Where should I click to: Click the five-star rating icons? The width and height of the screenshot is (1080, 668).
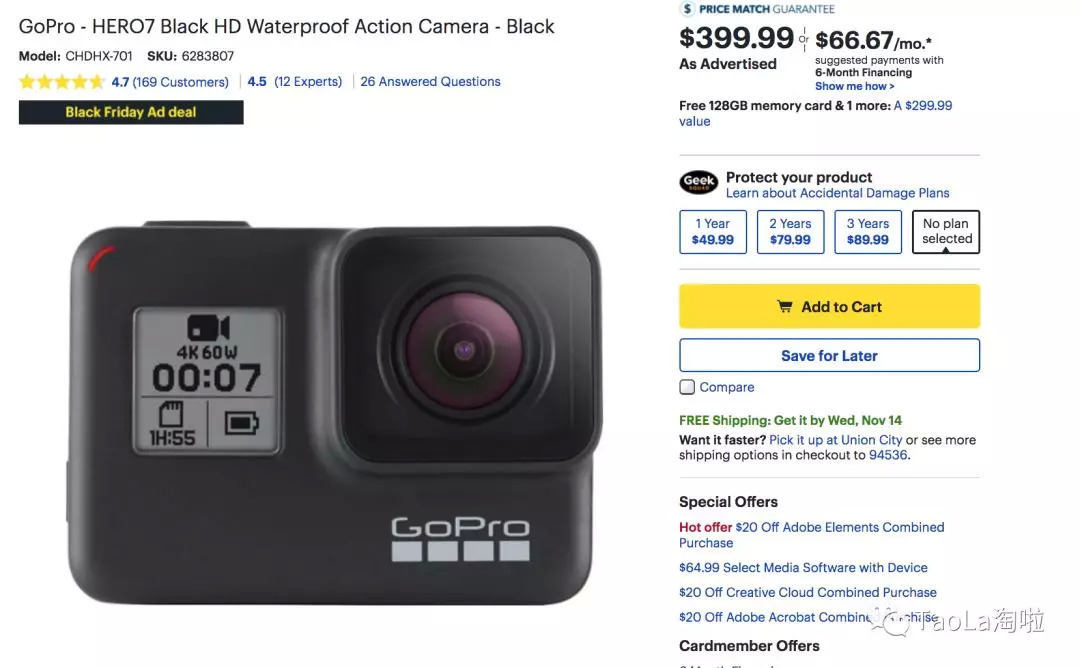pyautogui.click(x=61, y=82)
